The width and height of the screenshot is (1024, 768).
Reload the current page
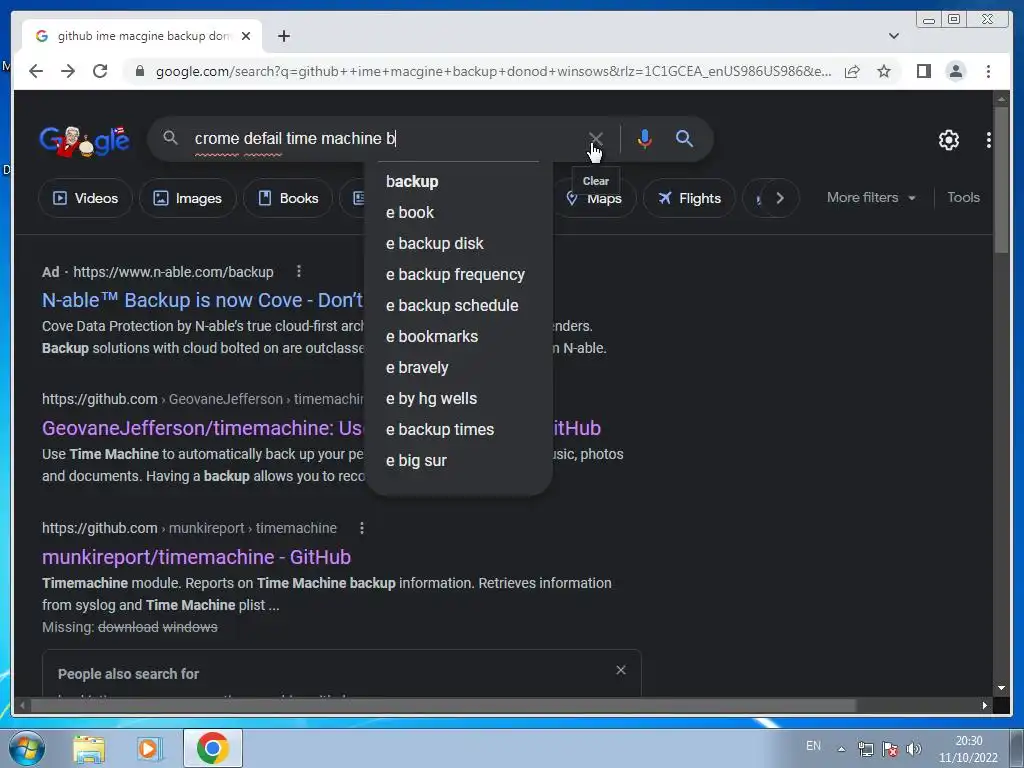pos(100,71)
